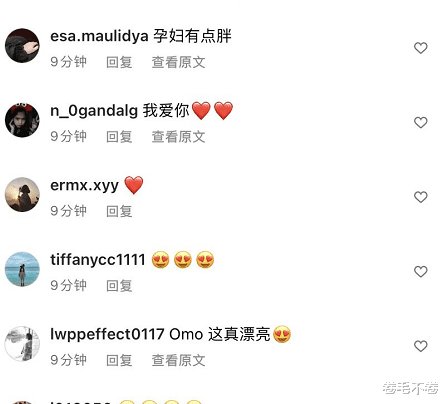Screen dimensions: 446x404
Task: Open lwppeffect0117's profile picture
Action: point(22,344)
